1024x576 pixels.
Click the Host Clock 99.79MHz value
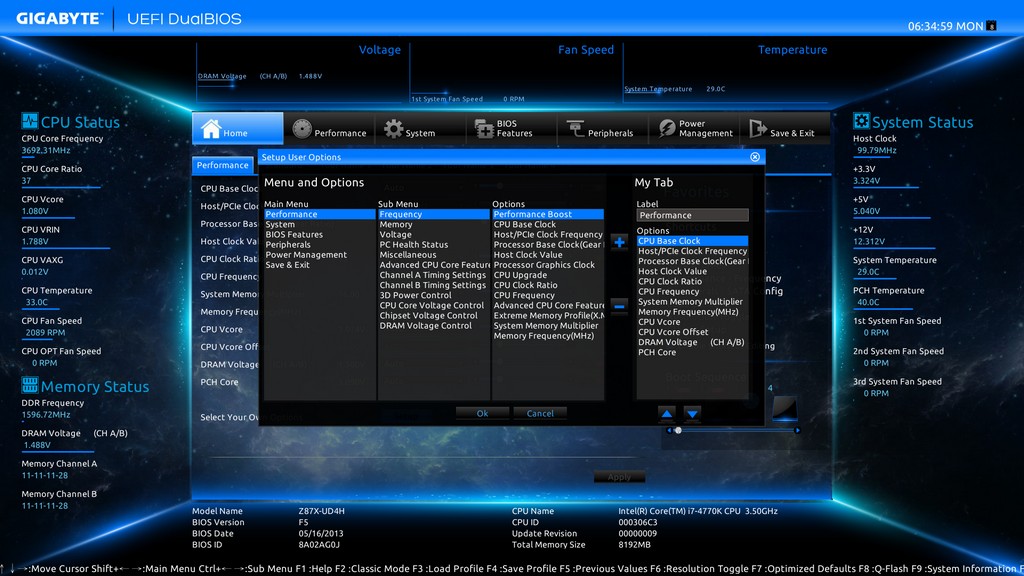point(876,150)
